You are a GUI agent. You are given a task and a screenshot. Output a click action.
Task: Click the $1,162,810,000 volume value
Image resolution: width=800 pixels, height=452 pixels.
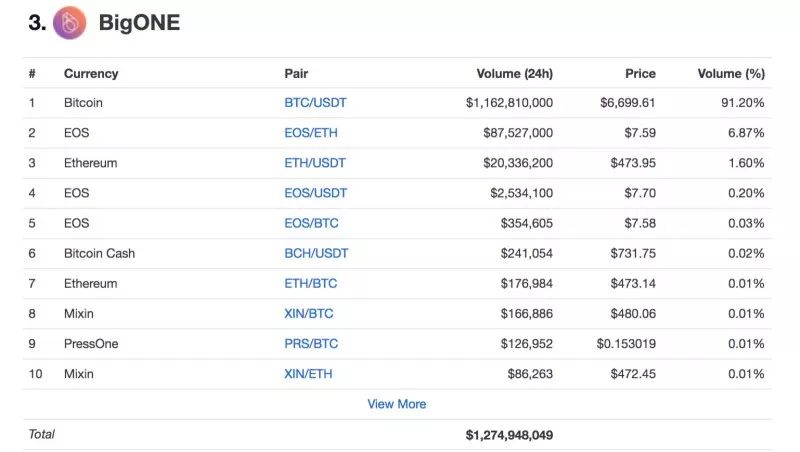tap(509, 103)
